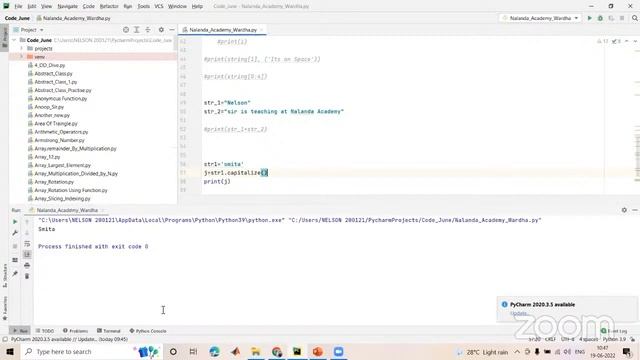Image resolution: width=640 pixels, height=360 pixels.
Task: Open the Tools menu
Action: click(143, 7)
